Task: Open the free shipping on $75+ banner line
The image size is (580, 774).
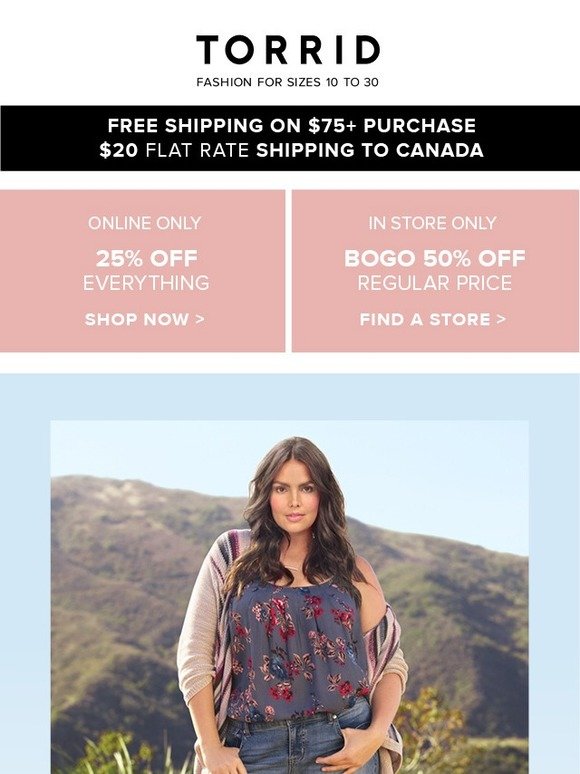Action: (291, 125)
